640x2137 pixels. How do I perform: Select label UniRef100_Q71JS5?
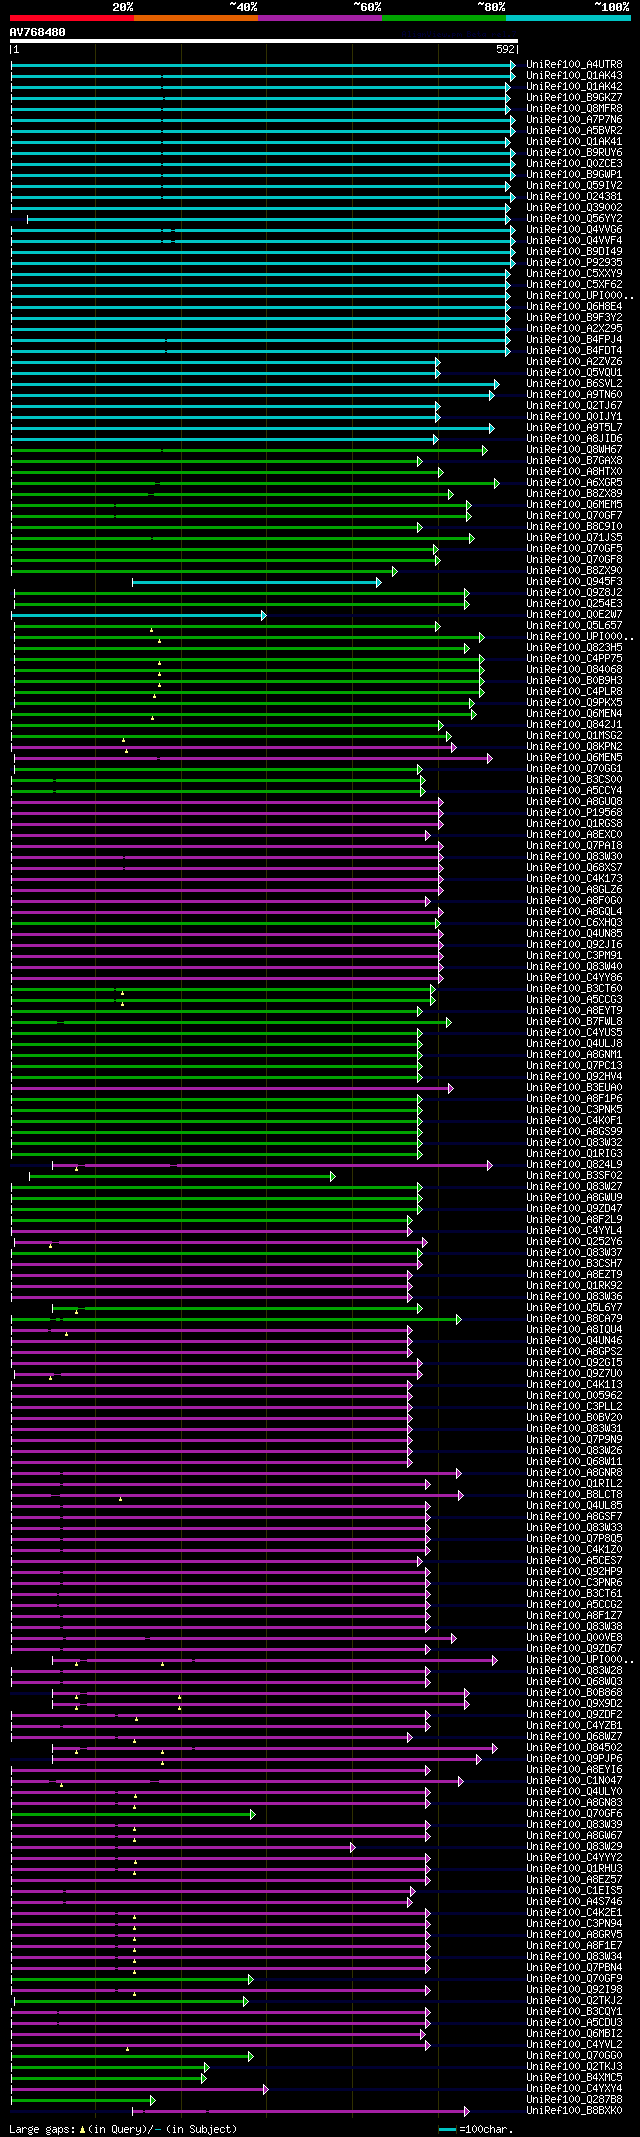[x=574, y=538]
